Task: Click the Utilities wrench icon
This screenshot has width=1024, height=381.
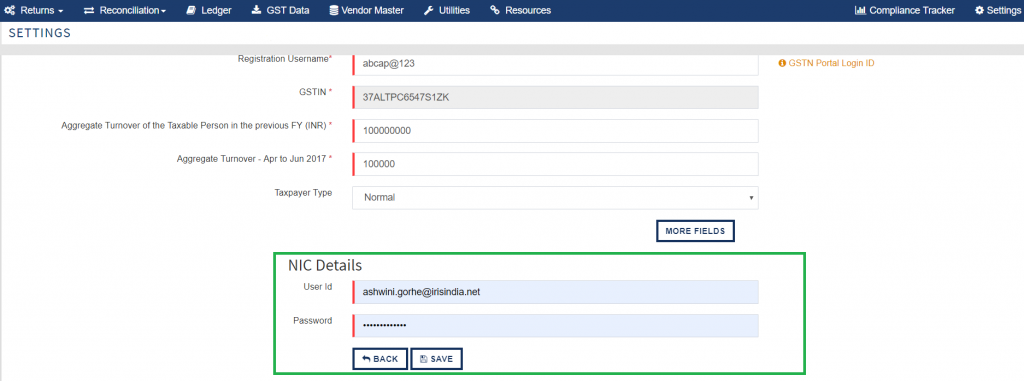Action: pyautogui.click(x=428, y=10)
